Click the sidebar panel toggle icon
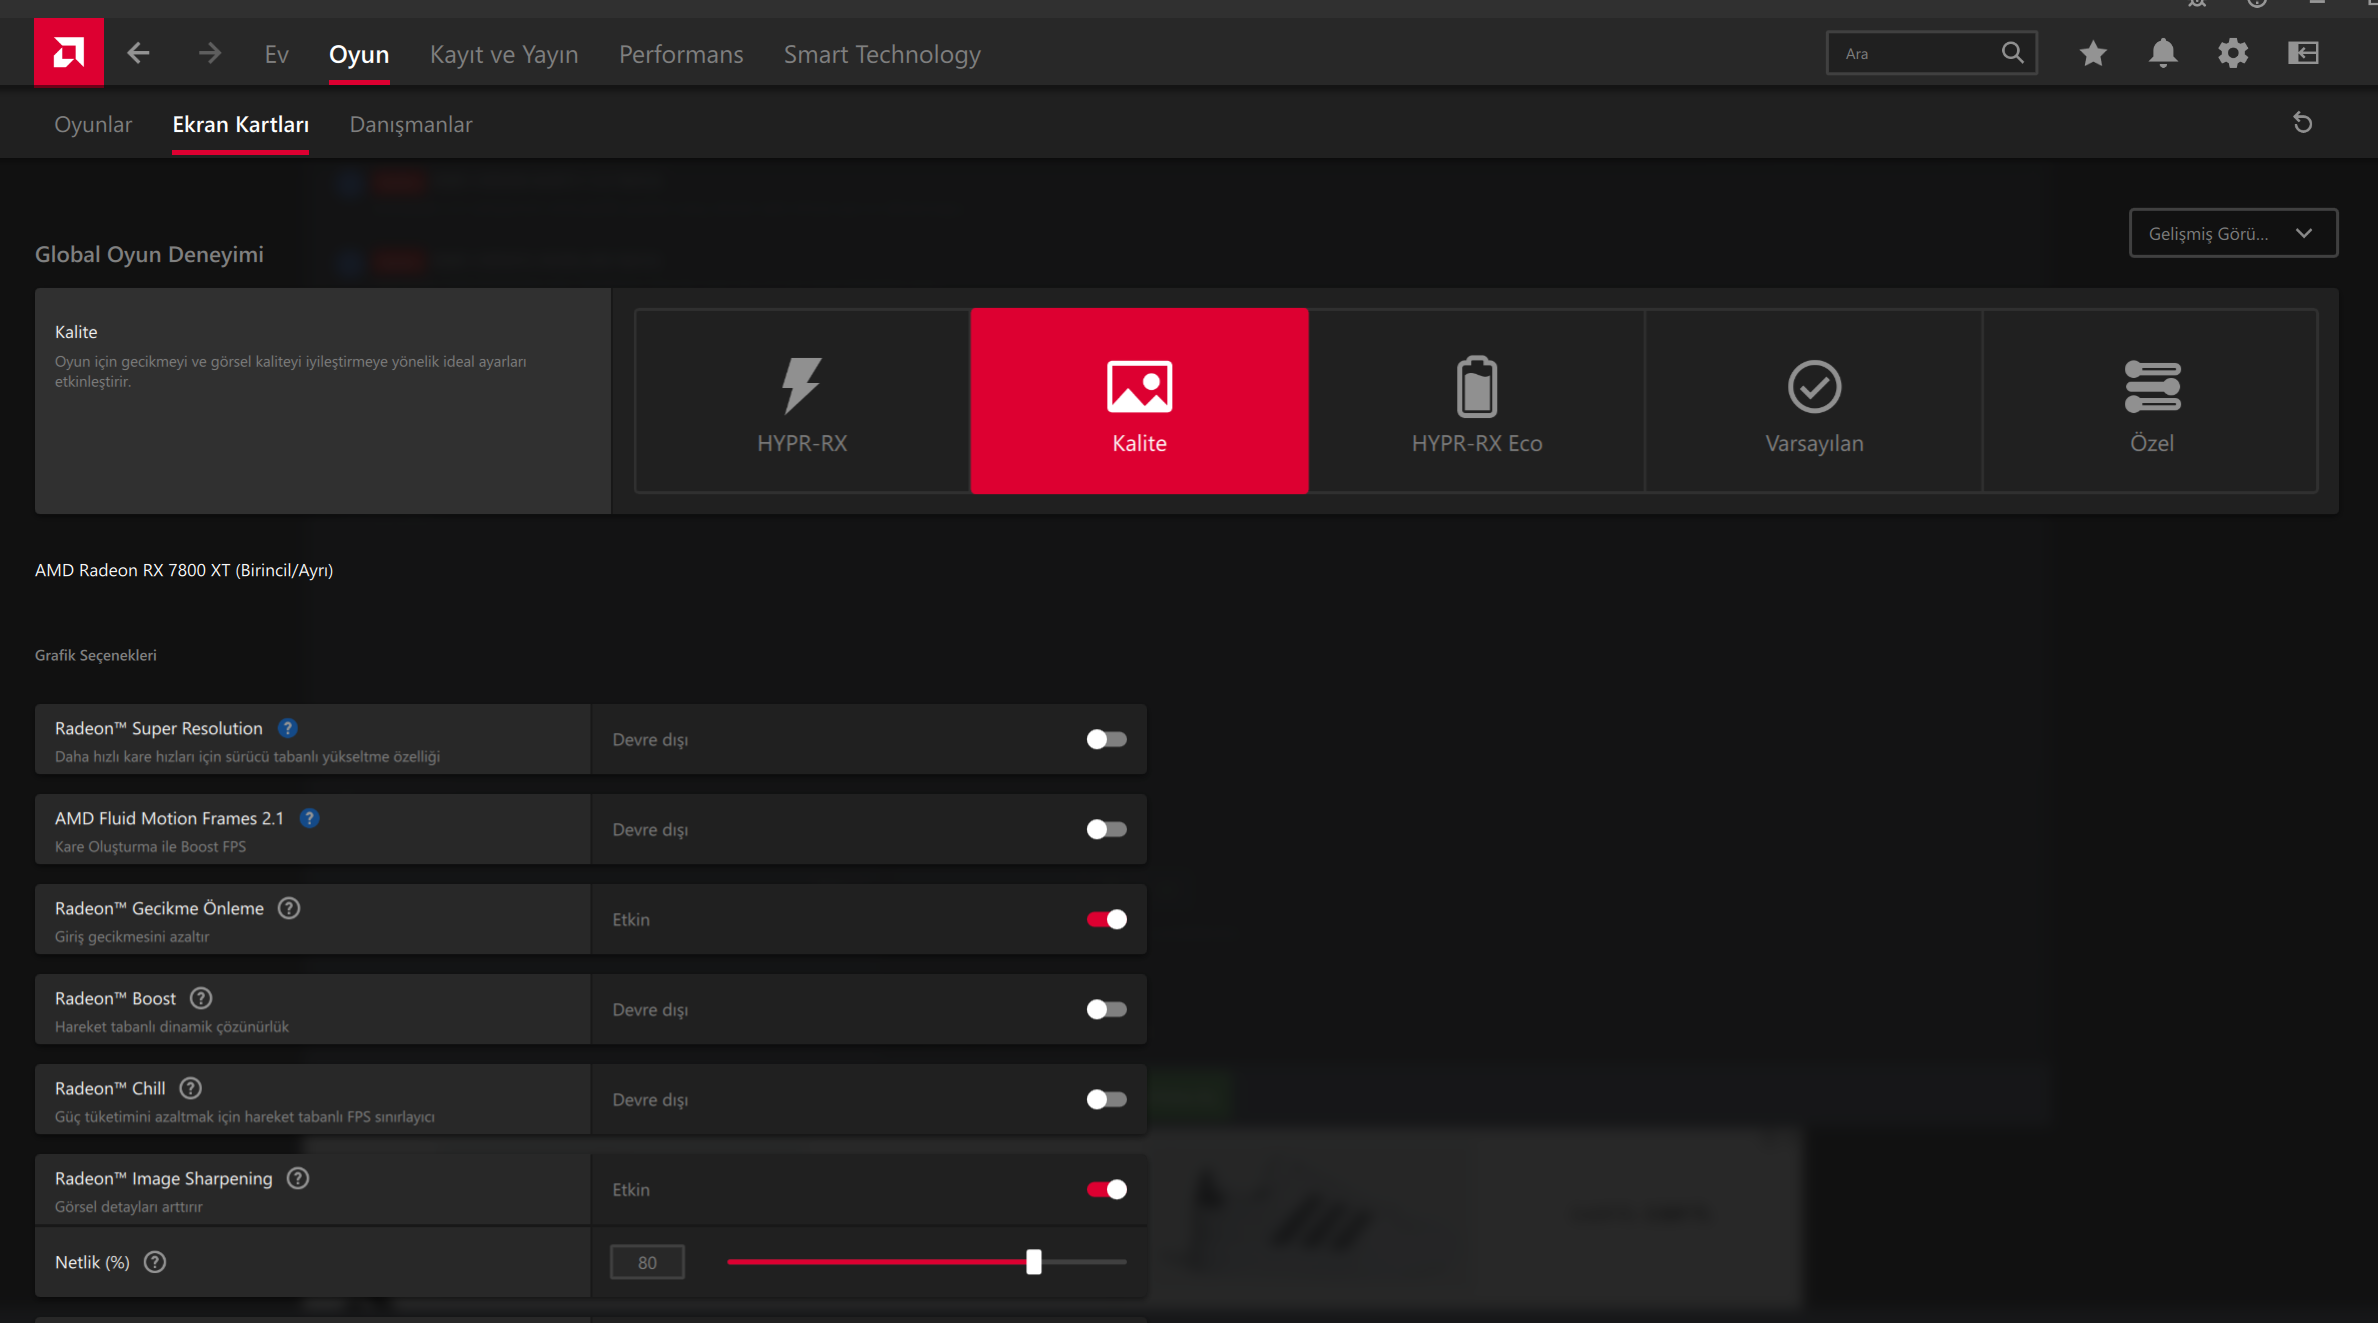The height and width of the screenshot is (1323, 2378). click(x=2302, y=53)
